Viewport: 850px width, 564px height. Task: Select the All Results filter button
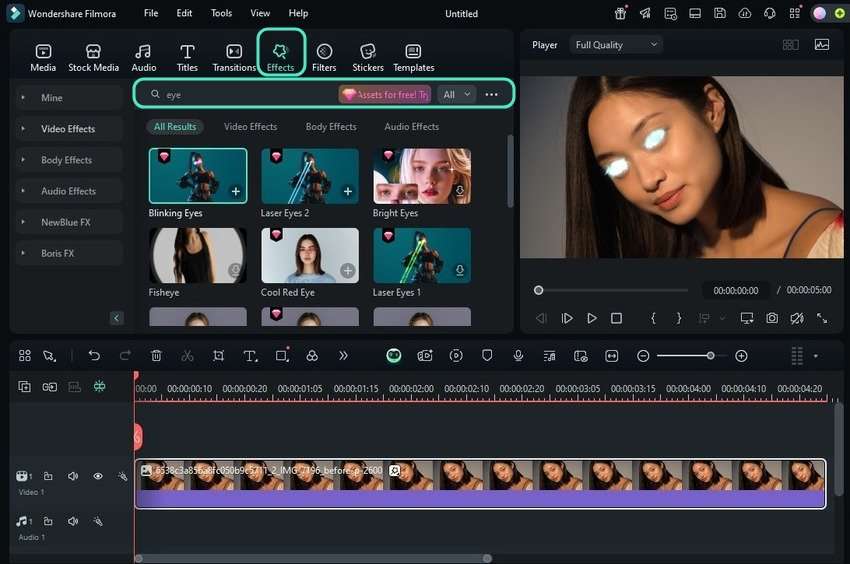click(x=175, y=127)
